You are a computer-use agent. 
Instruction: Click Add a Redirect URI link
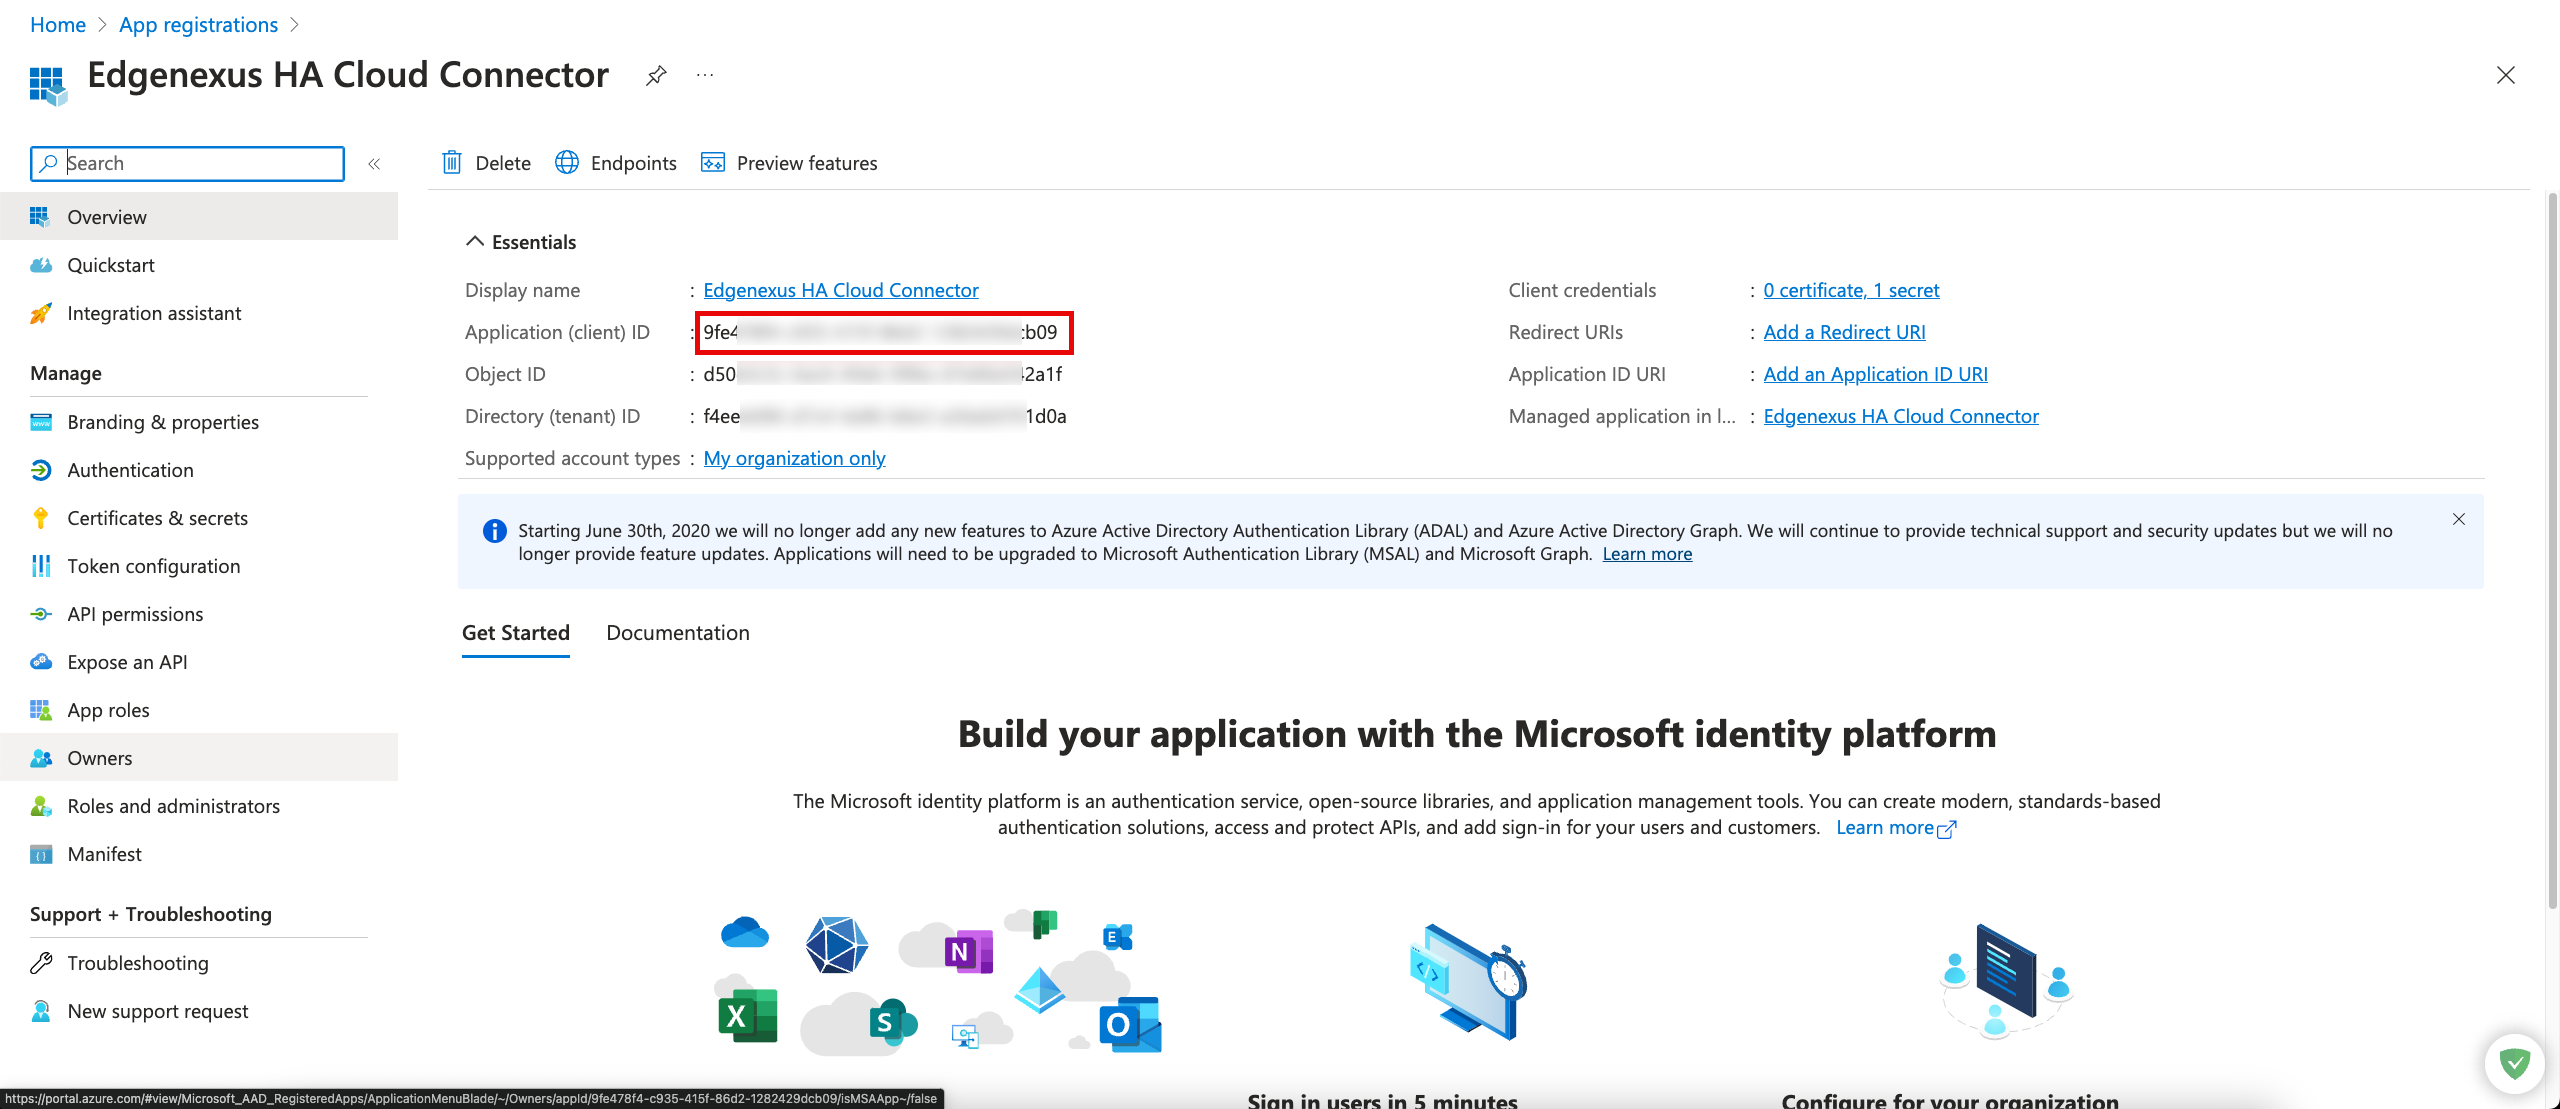[1844, 332]
